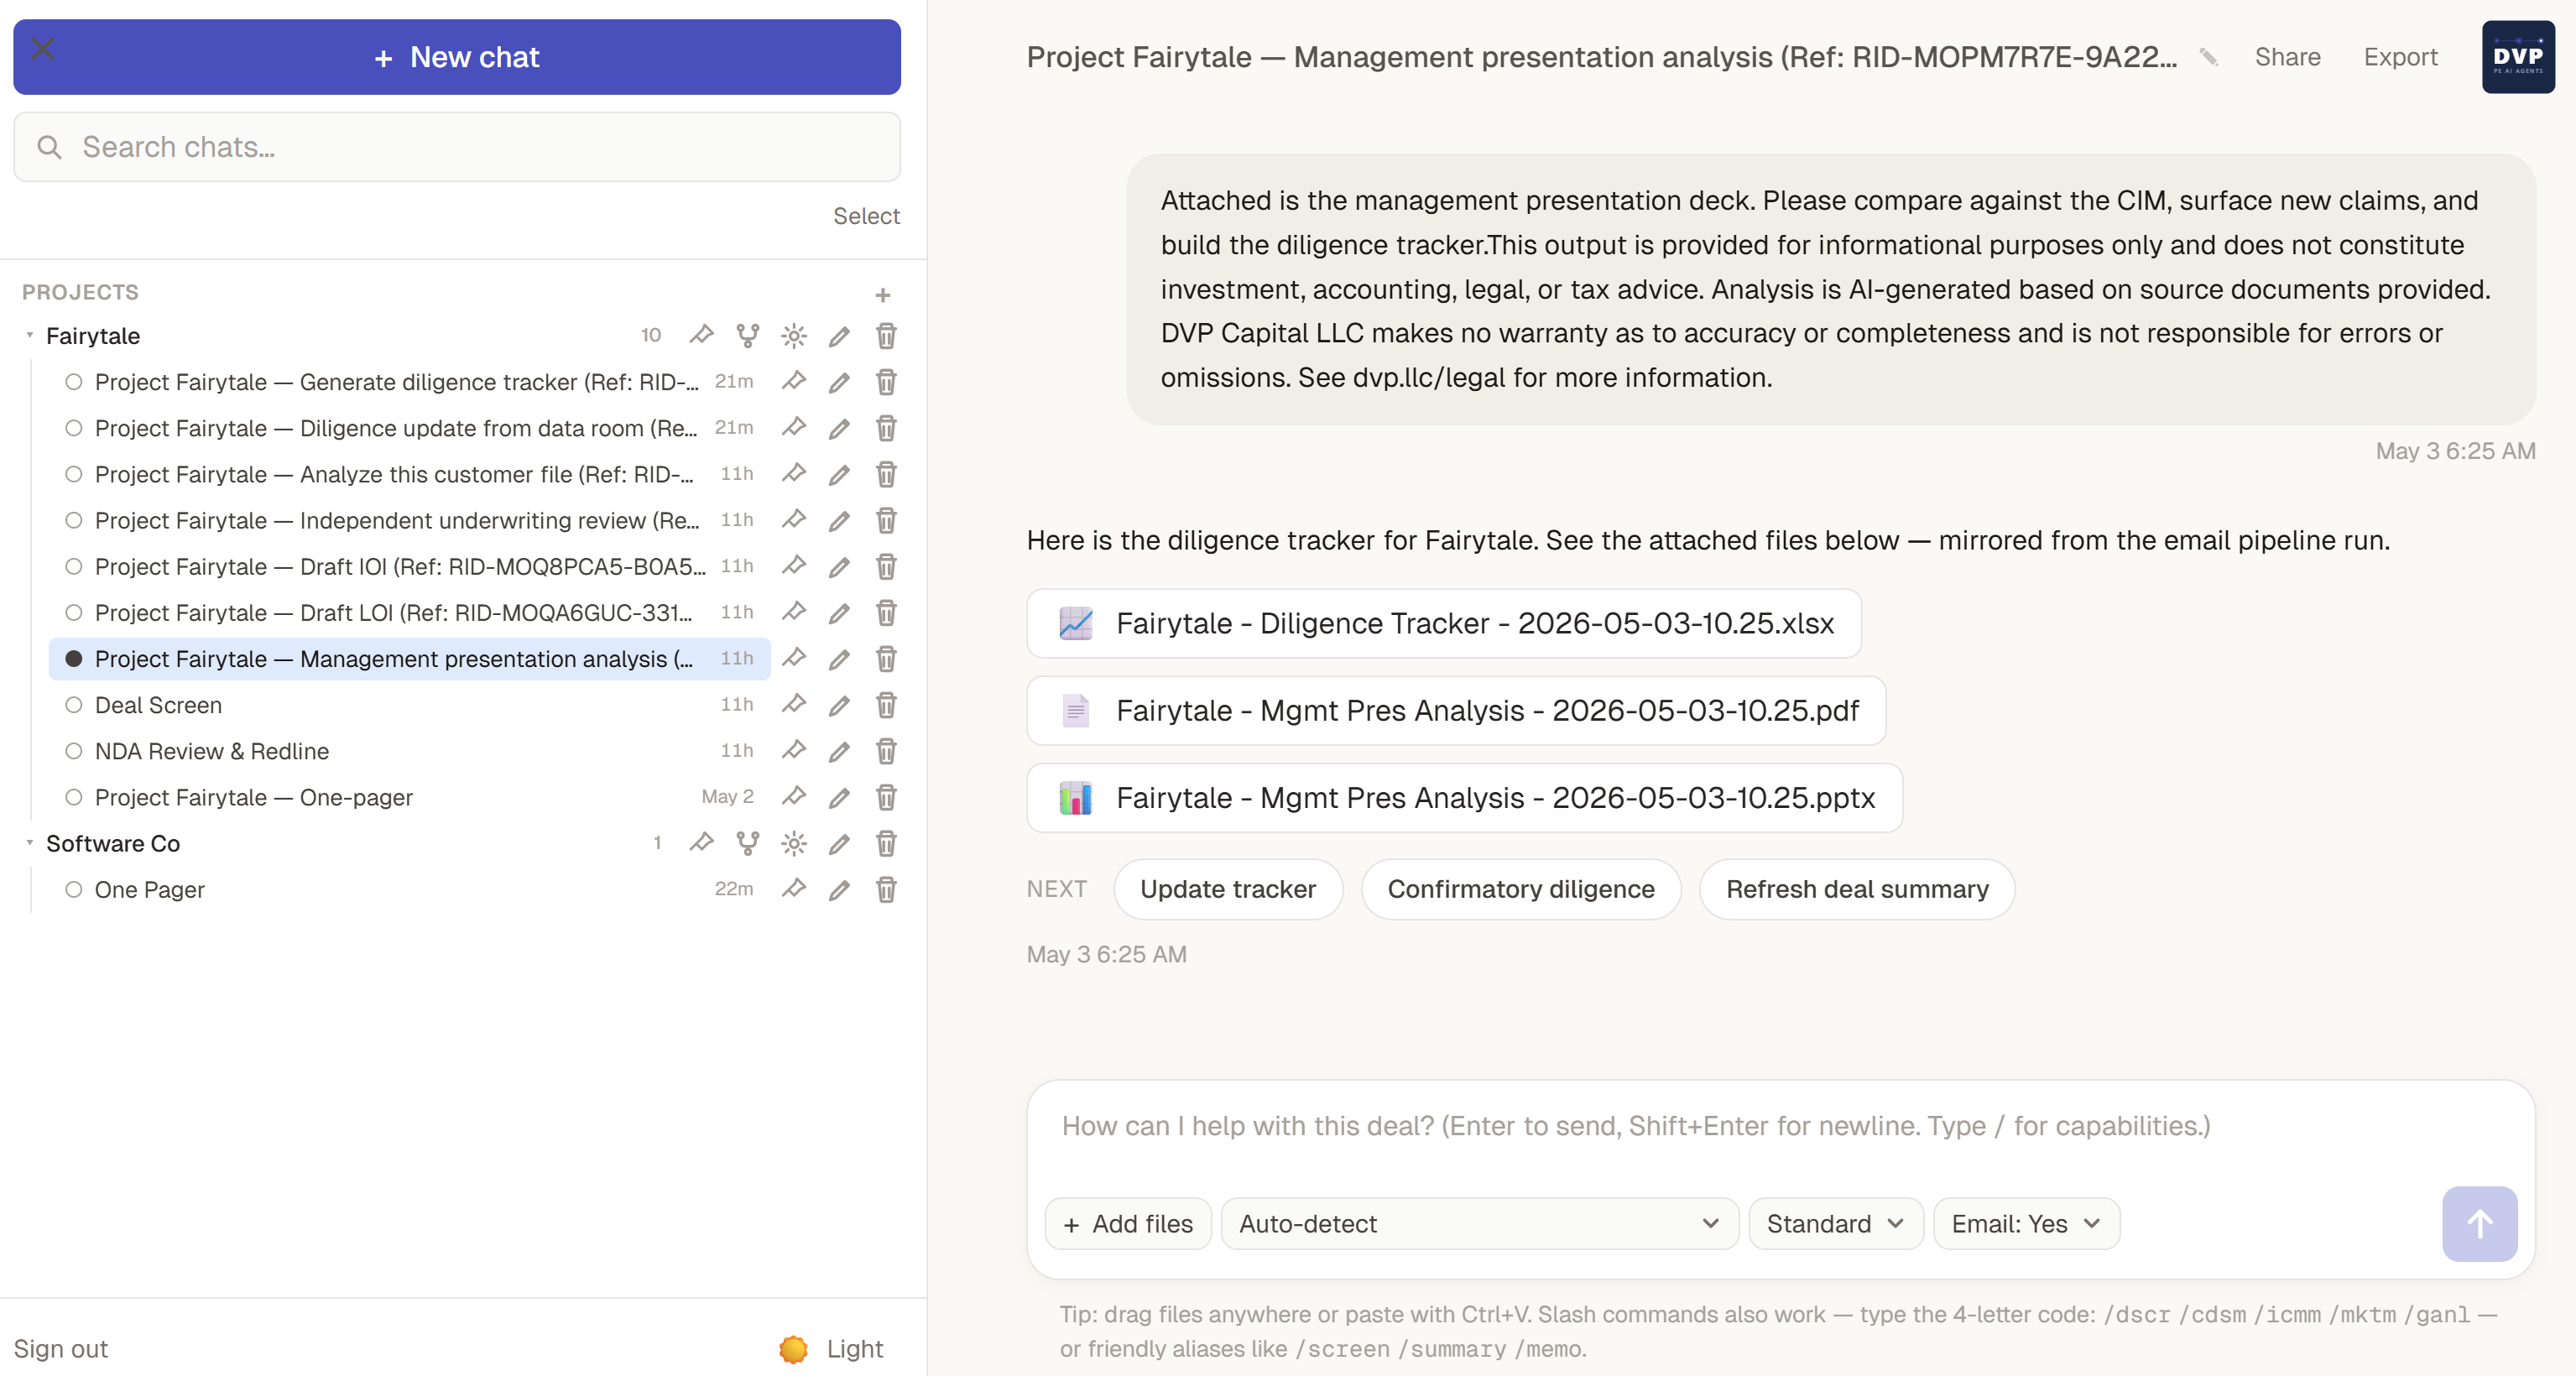This screenshot has height=1376, width=2576.
Task: Open branch icon for Software Co project
Action: 747,843
